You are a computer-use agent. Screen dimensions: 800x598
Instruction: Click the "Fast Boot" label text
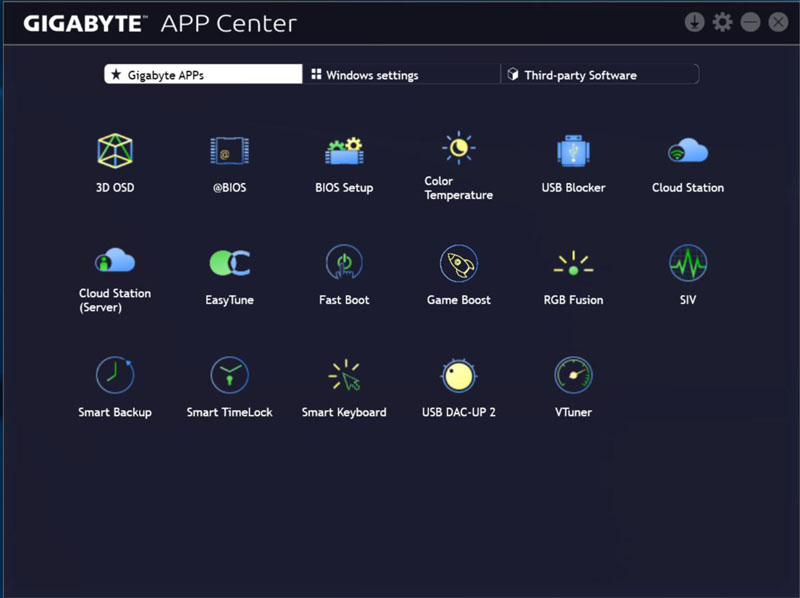tap(344, 300)
